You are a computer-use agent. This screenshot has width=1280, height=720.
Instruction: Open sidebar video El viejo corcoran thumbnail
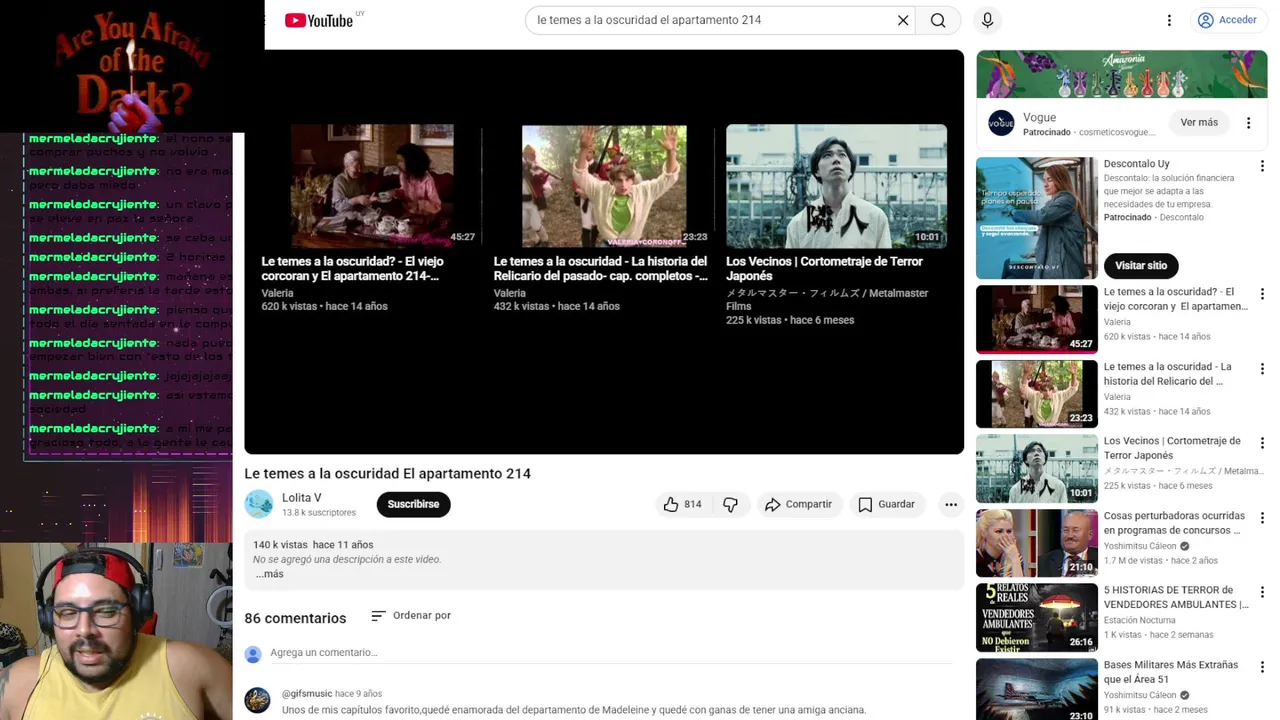[x=1037, y=319]
